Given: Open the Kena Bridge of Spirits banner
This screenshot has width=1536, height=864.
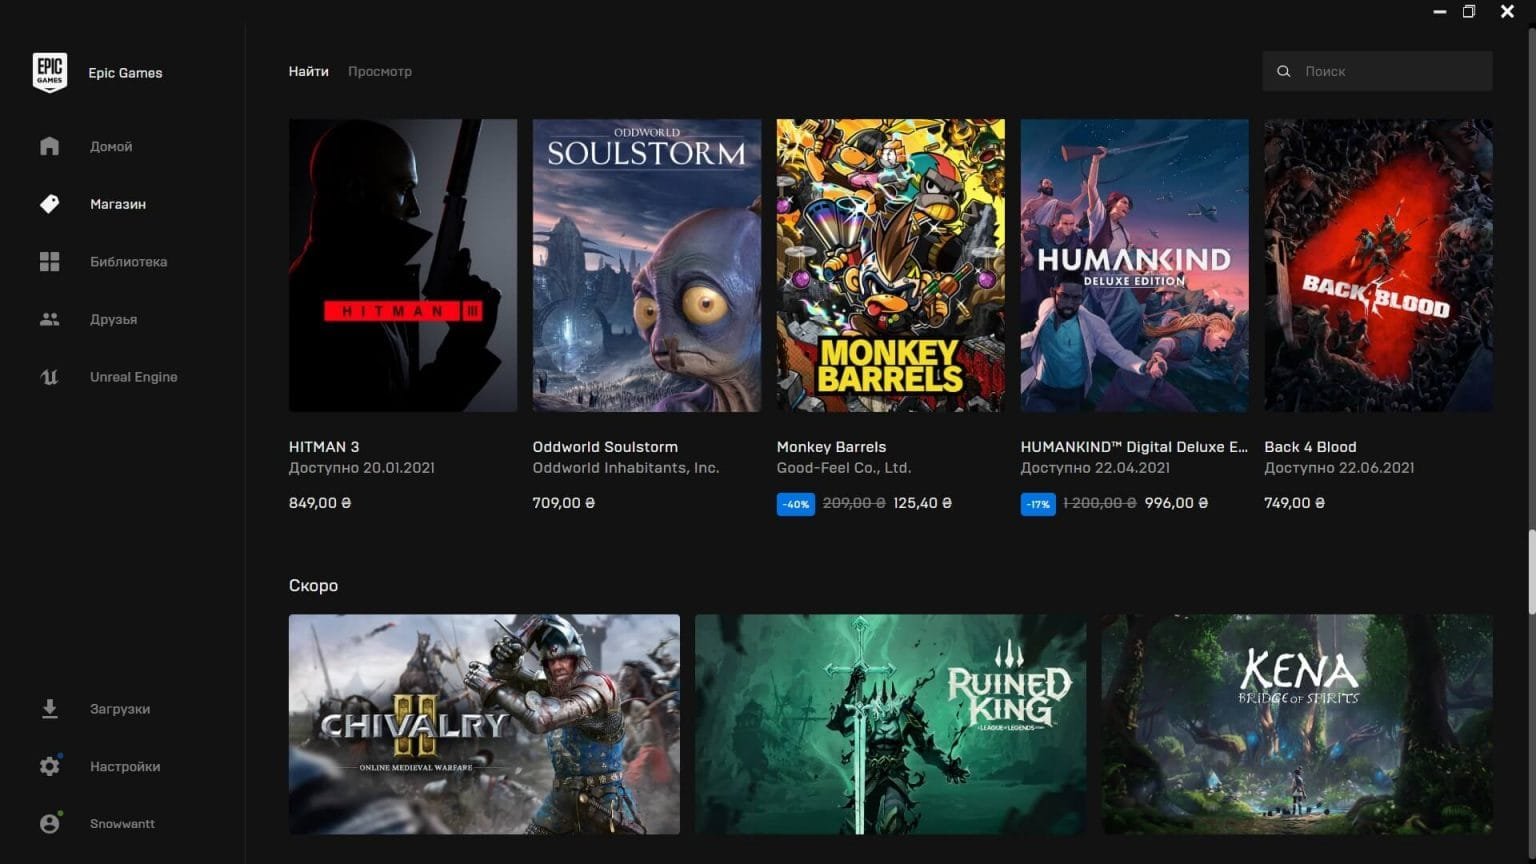Looking at the screenshot, I should point(1297,724).
